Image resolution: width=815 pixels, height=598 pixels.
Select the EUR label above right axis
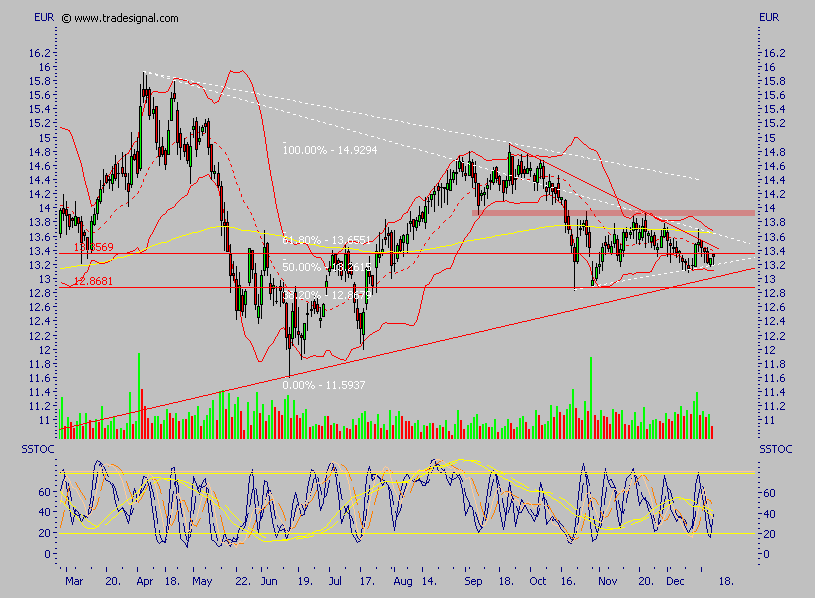[769, 17]
